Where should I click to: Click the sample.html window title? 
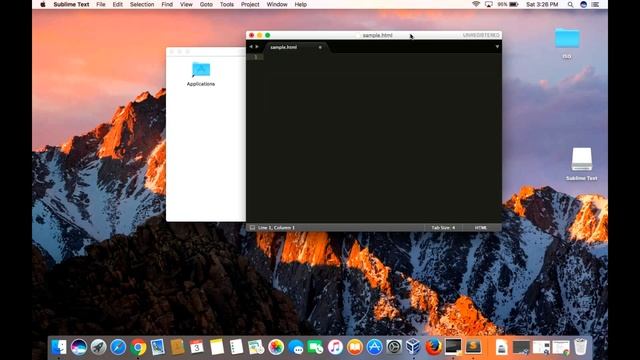(378, 35)
